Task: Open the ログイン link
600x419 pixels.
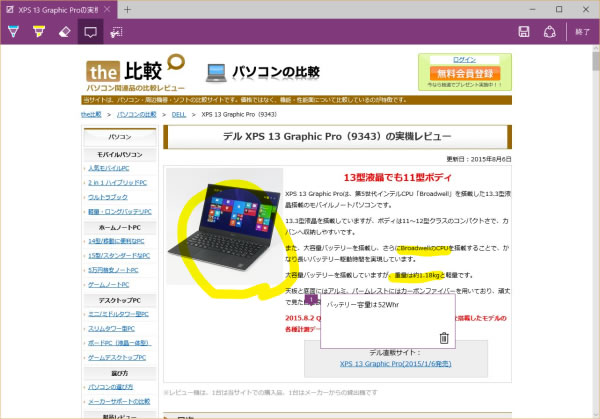Action: coord(464,60)
